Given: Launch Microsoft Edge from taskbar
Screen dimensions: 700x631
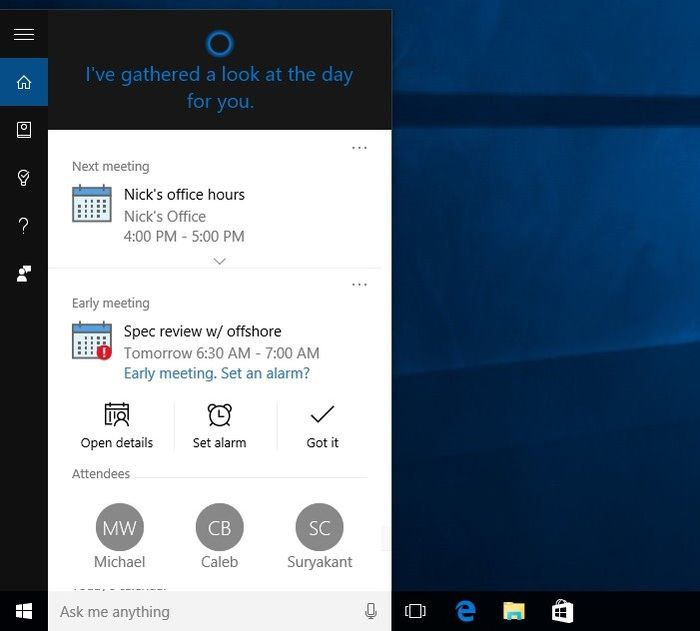Looking at the screenshot, I should tap(465, 611).
